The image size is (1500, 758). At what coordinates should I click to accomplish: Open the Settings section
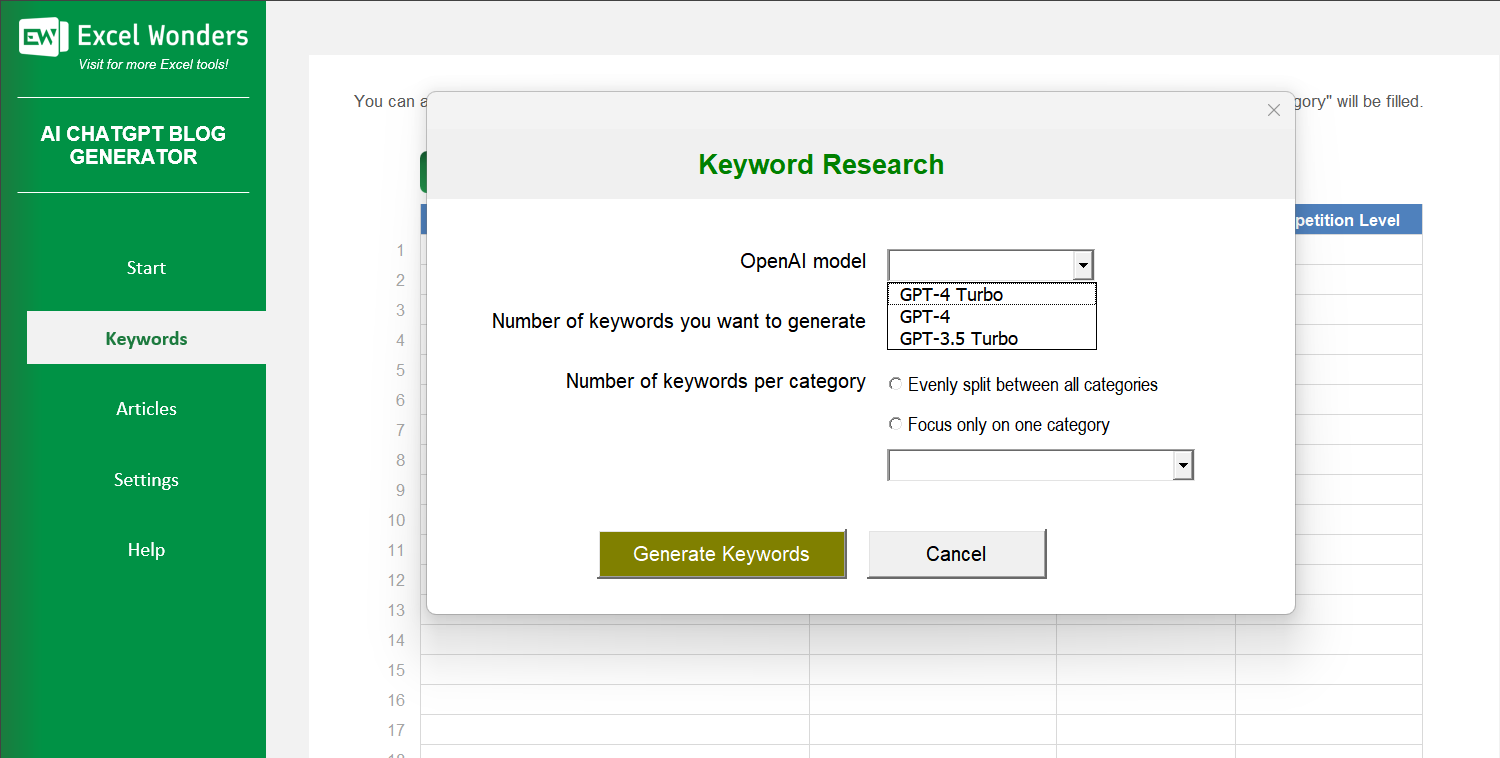(x=146, y=479)
